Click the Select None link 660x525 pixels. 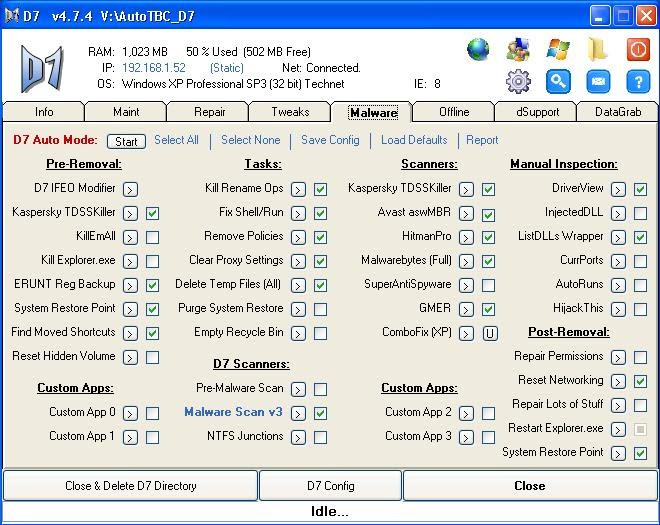(250, 140)
